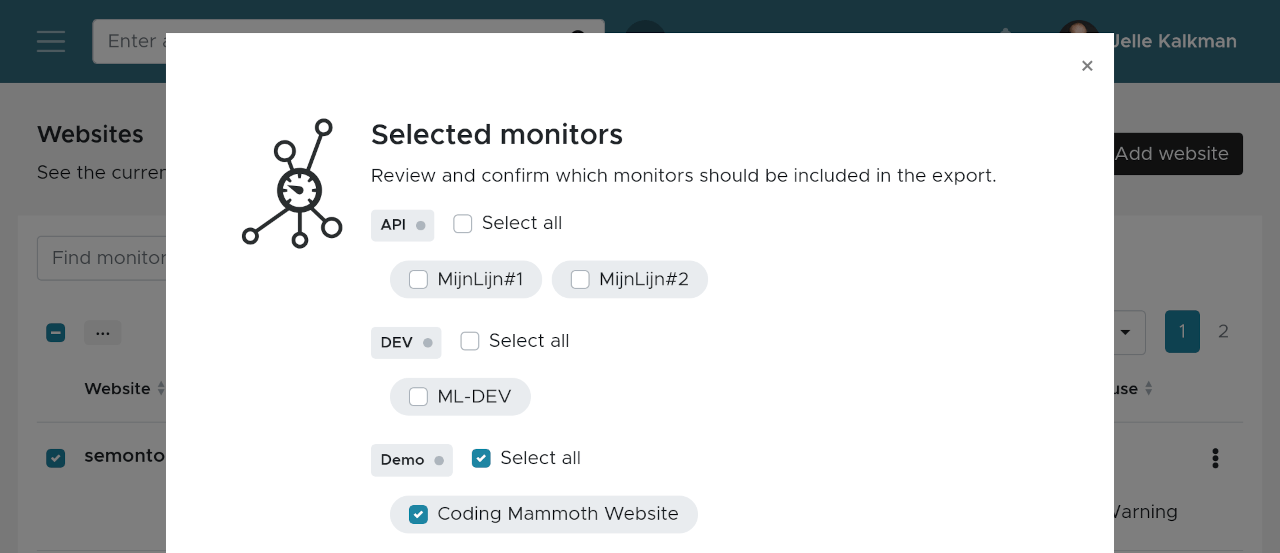
Task: Close the Selected monitors dialog
Action: tap(1087, 66)
